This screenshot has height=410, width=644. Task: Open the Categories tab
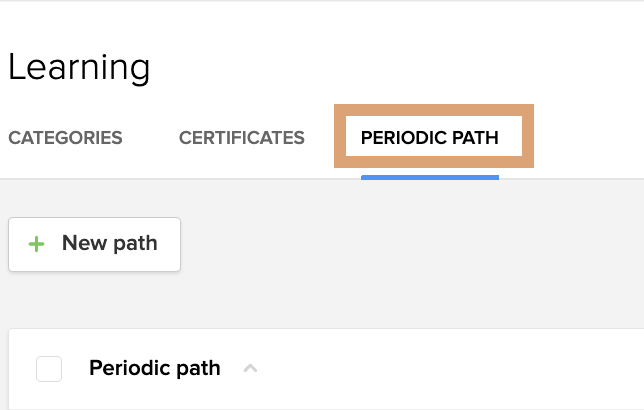tap(65, 138)
